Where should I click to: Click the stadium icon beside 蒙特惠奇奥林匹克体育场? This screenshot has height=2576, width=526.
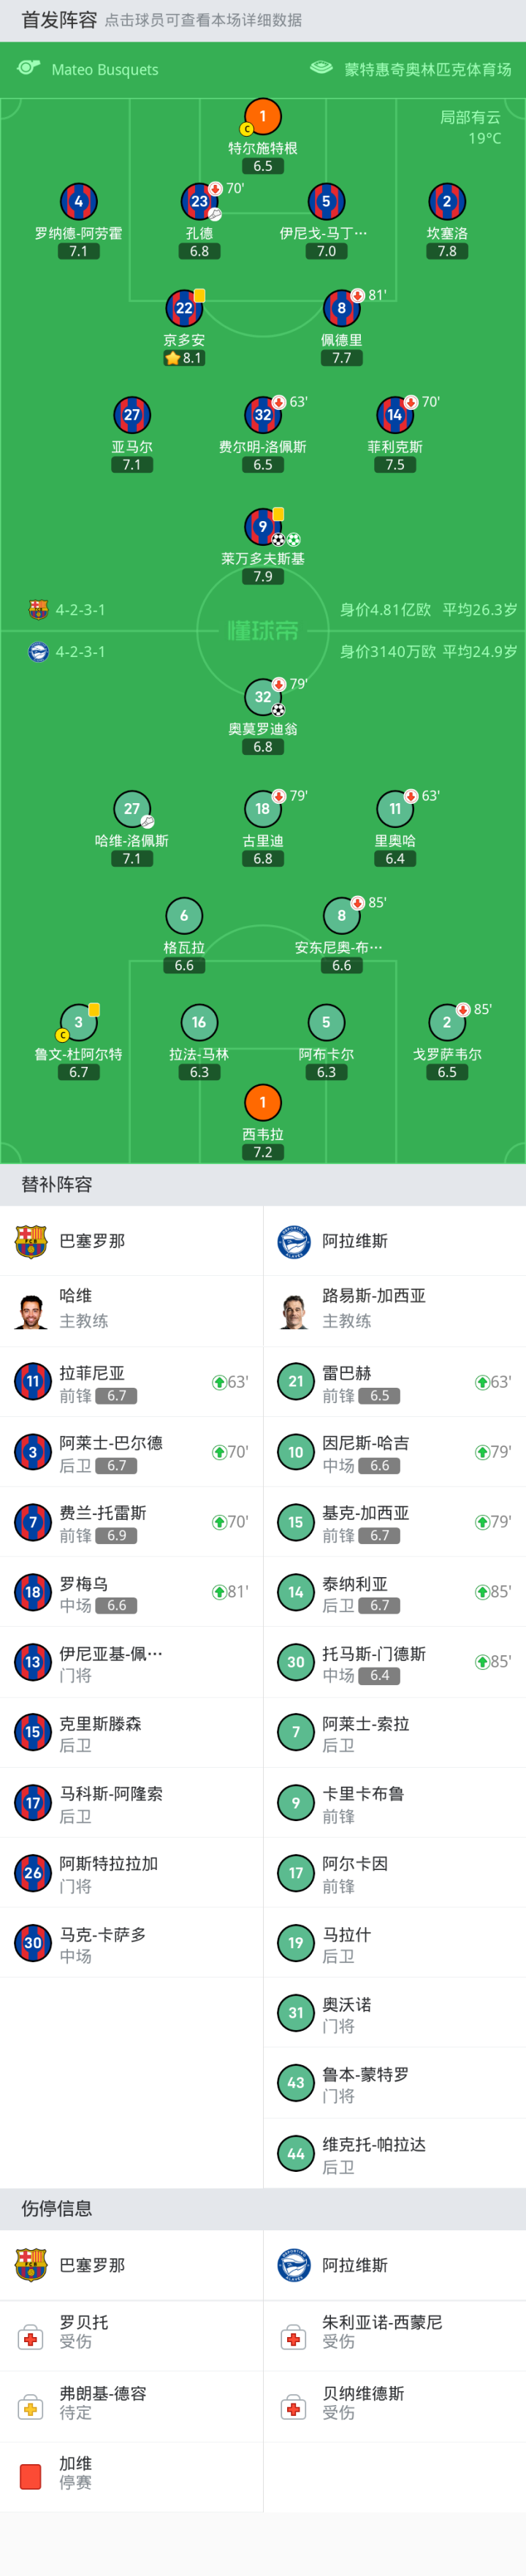[321, 68]
